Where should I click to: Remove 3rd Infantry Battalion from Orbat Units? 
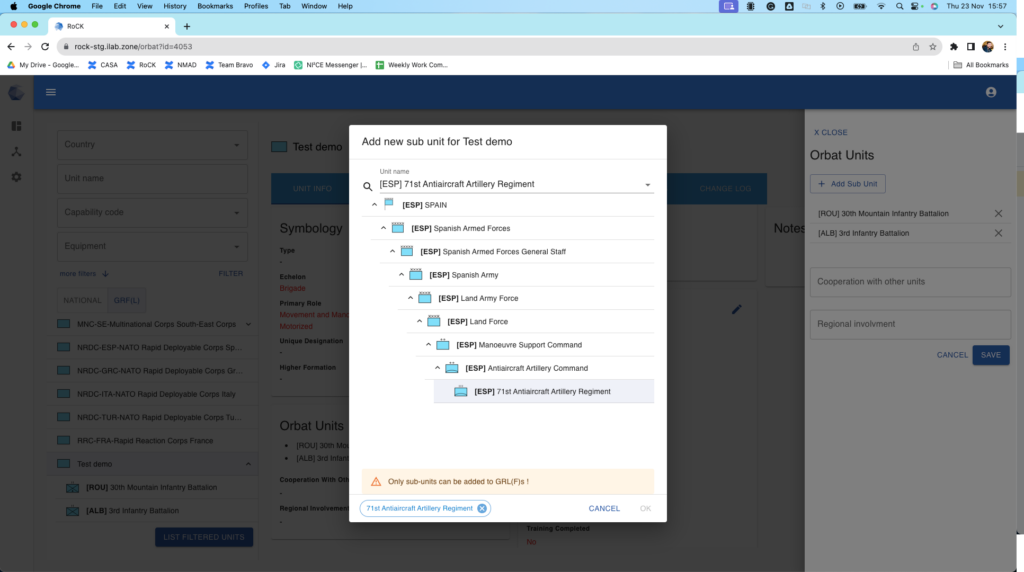(998, 233)
